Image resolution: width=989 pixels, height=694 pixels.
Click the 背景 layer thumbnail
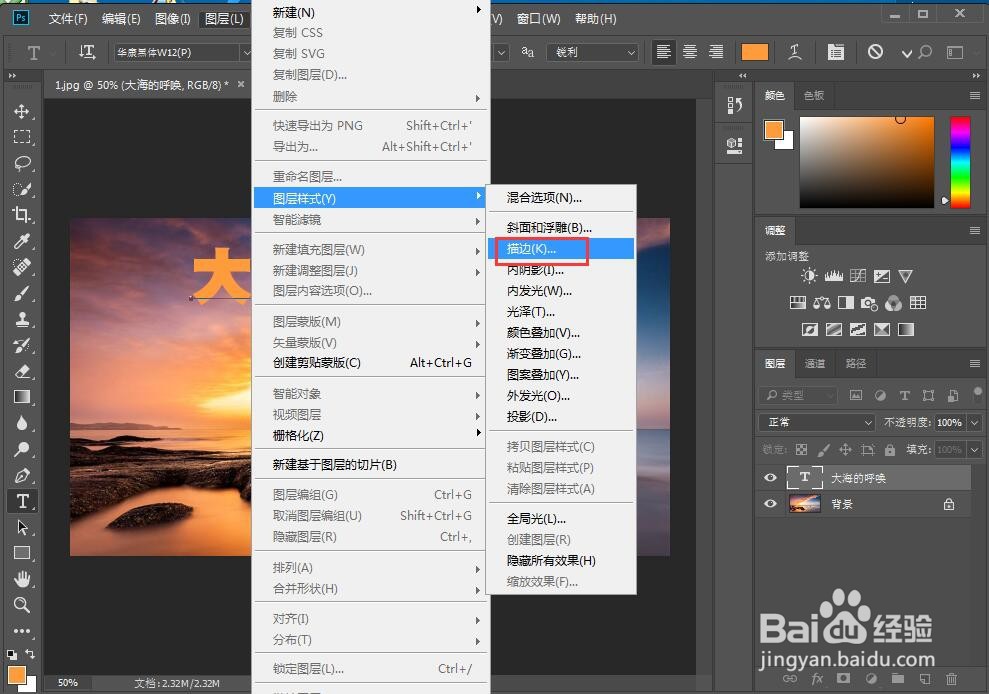[x=805, y=504]
